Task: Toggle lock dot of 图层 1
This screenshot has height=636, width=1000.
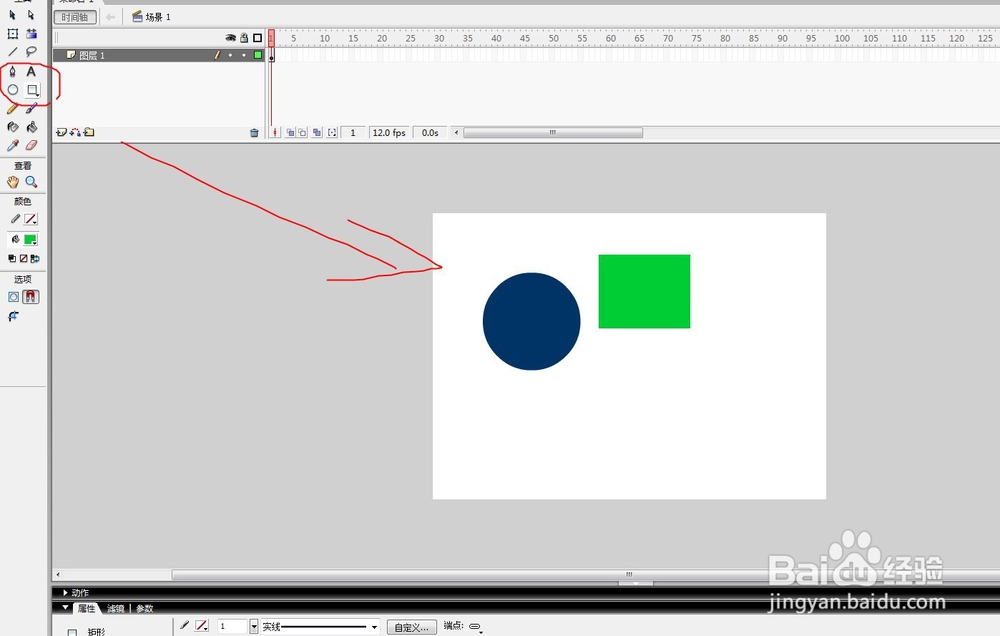Action: [244, 55]
